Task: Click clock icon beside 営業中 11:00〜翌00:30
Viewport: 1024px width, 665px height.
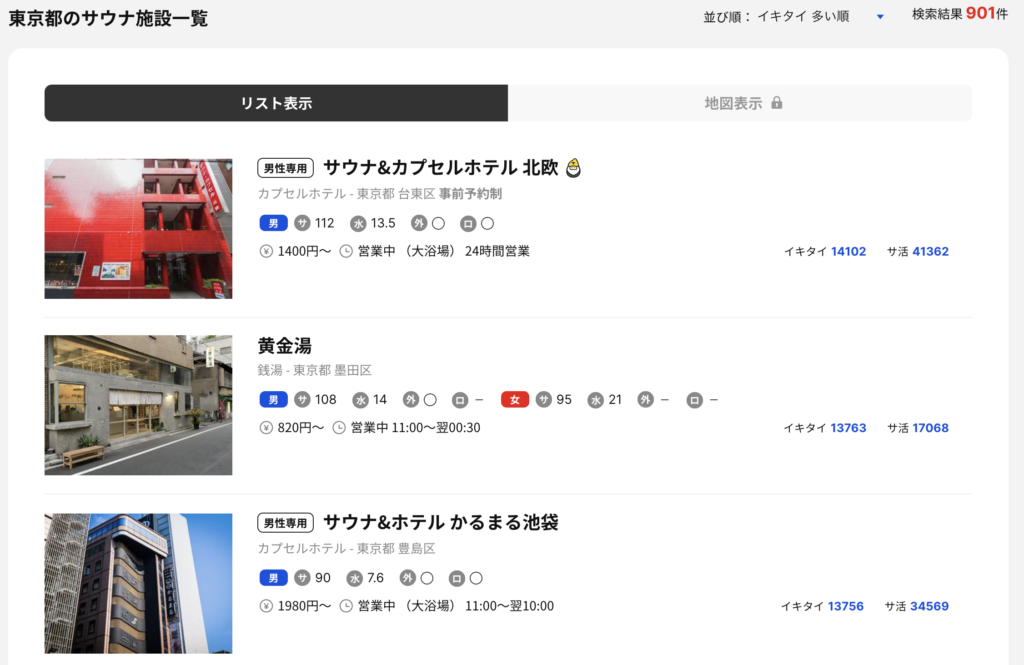Action: (x=339, y=428)
